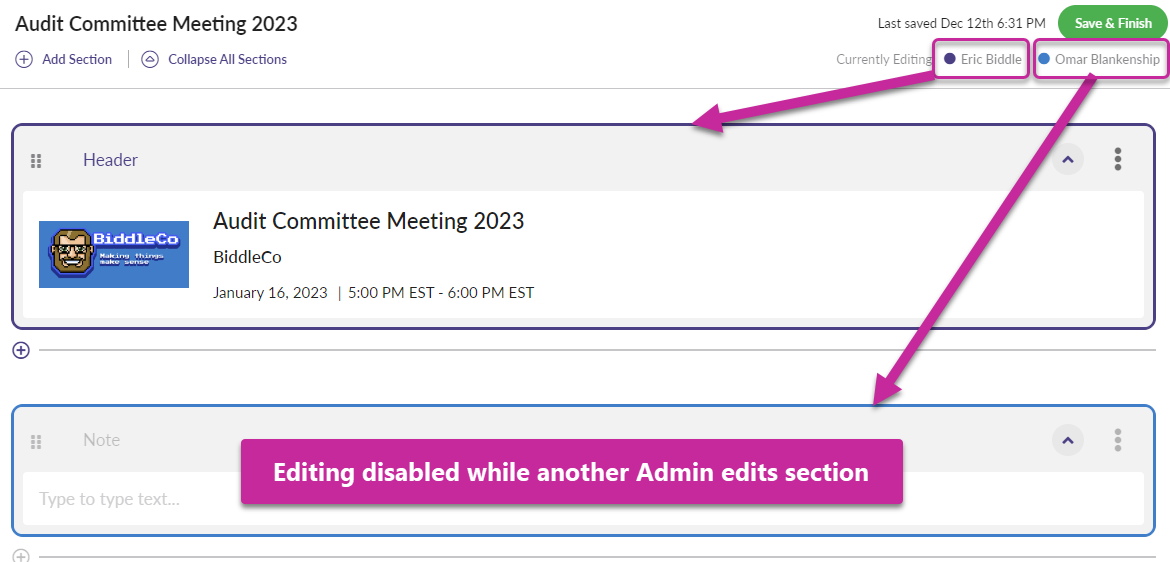Click the Add Section plus icon
The image size is (1170, 562).
click(24, 59)
